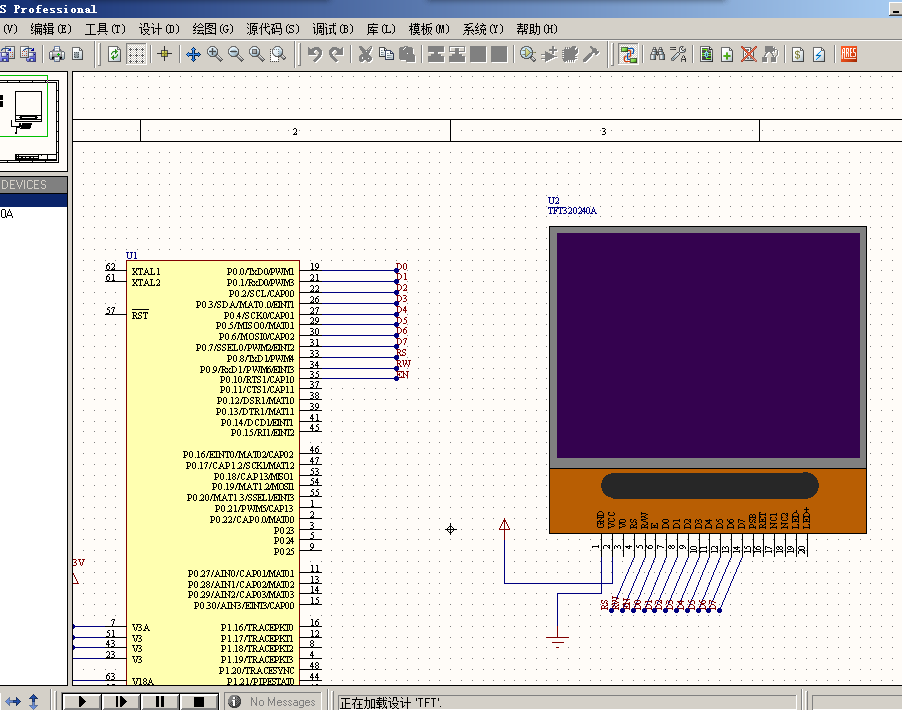
Task: Run the Electrical Rules Check icon
Action: point(819,54)
